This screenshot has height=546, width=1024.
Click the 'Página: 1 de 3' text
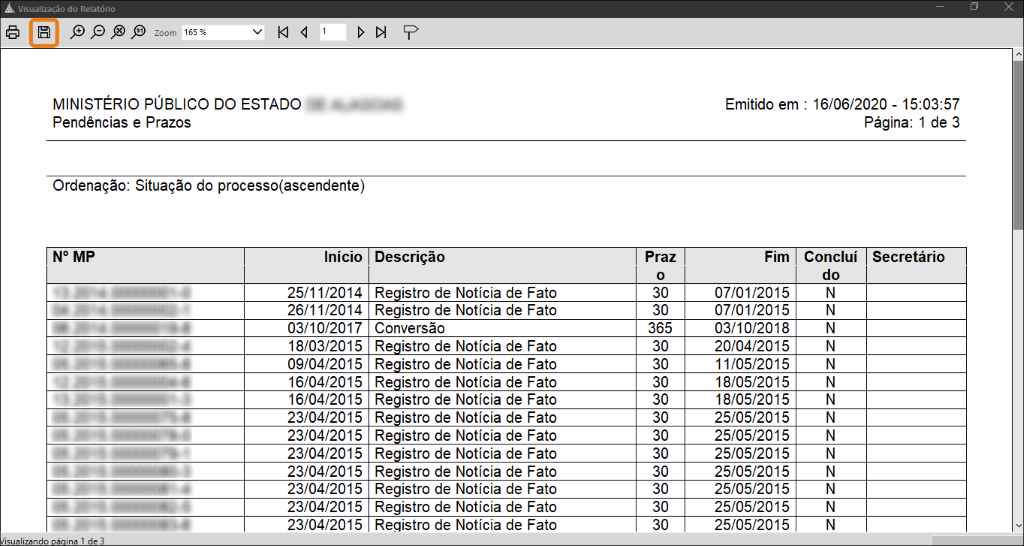pos(912,122)
